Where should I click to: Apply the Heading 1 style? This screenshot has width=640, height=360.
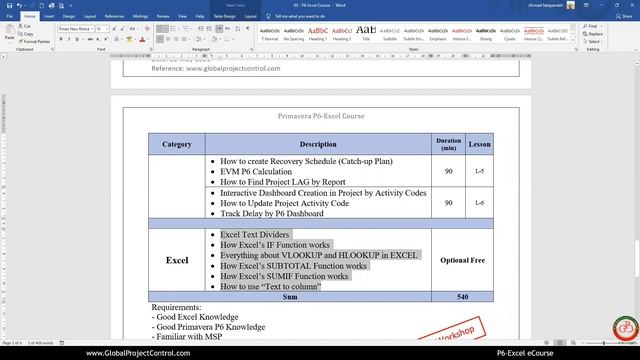pos(318,34)
